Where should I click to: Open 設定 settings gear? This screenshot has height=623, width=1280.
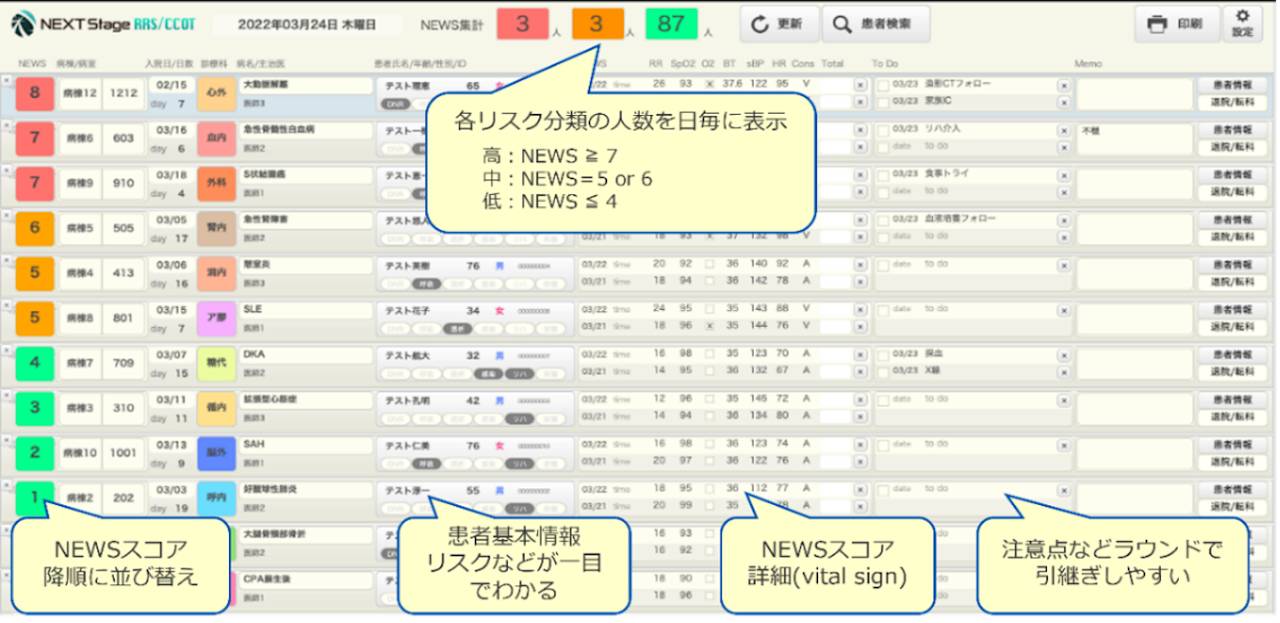pyautogui.click(x=1243, y=25)
